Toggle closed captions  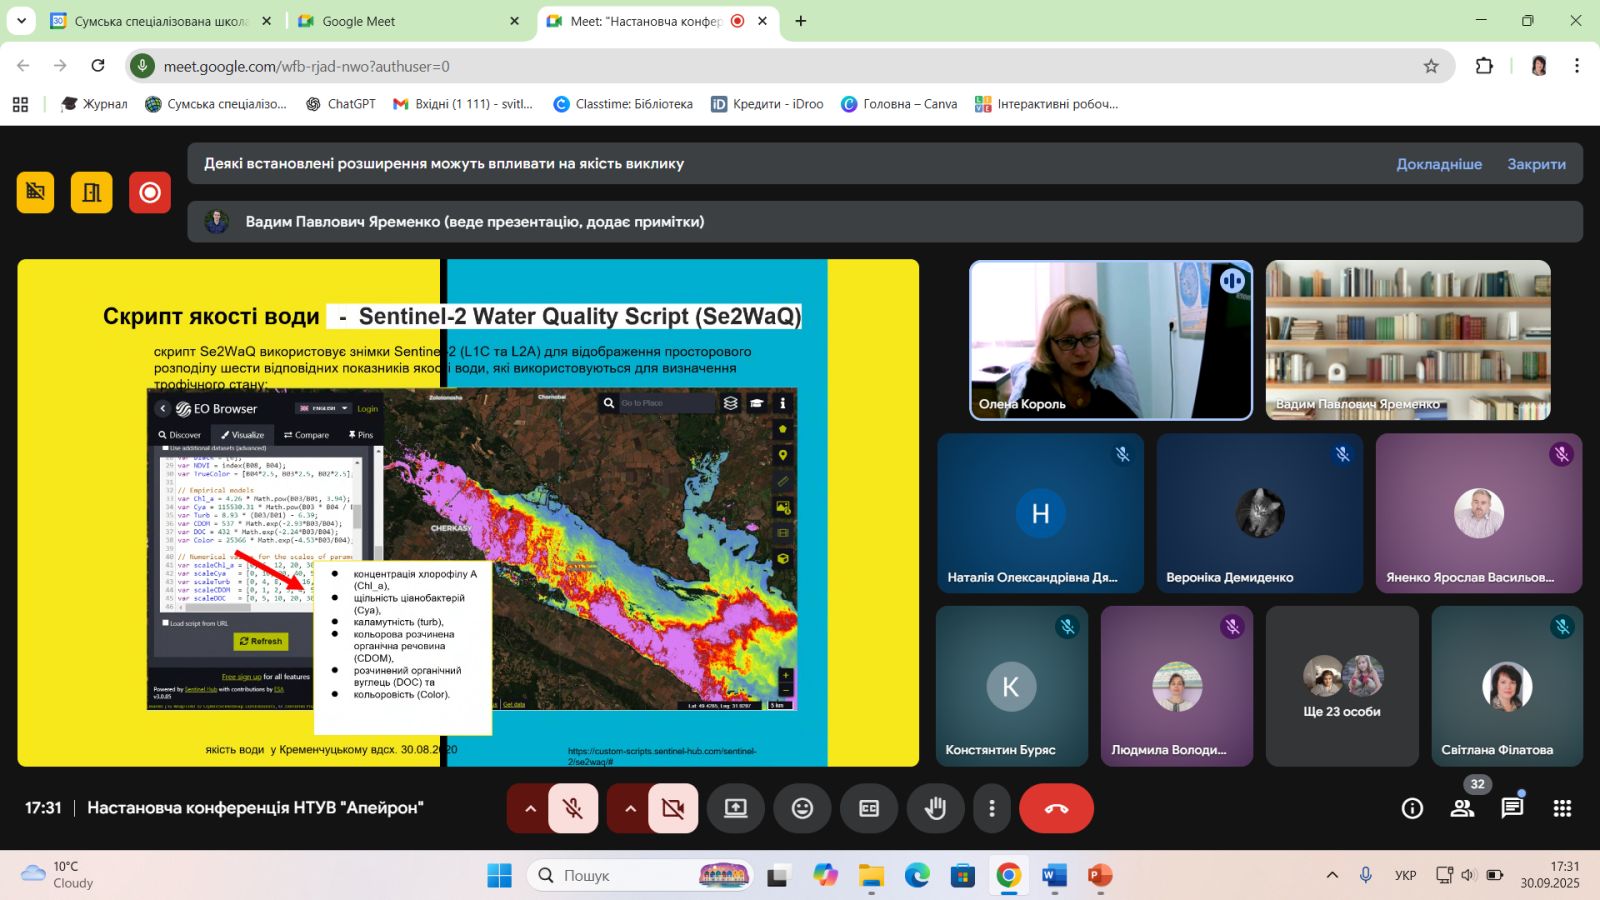click(869, 808)
